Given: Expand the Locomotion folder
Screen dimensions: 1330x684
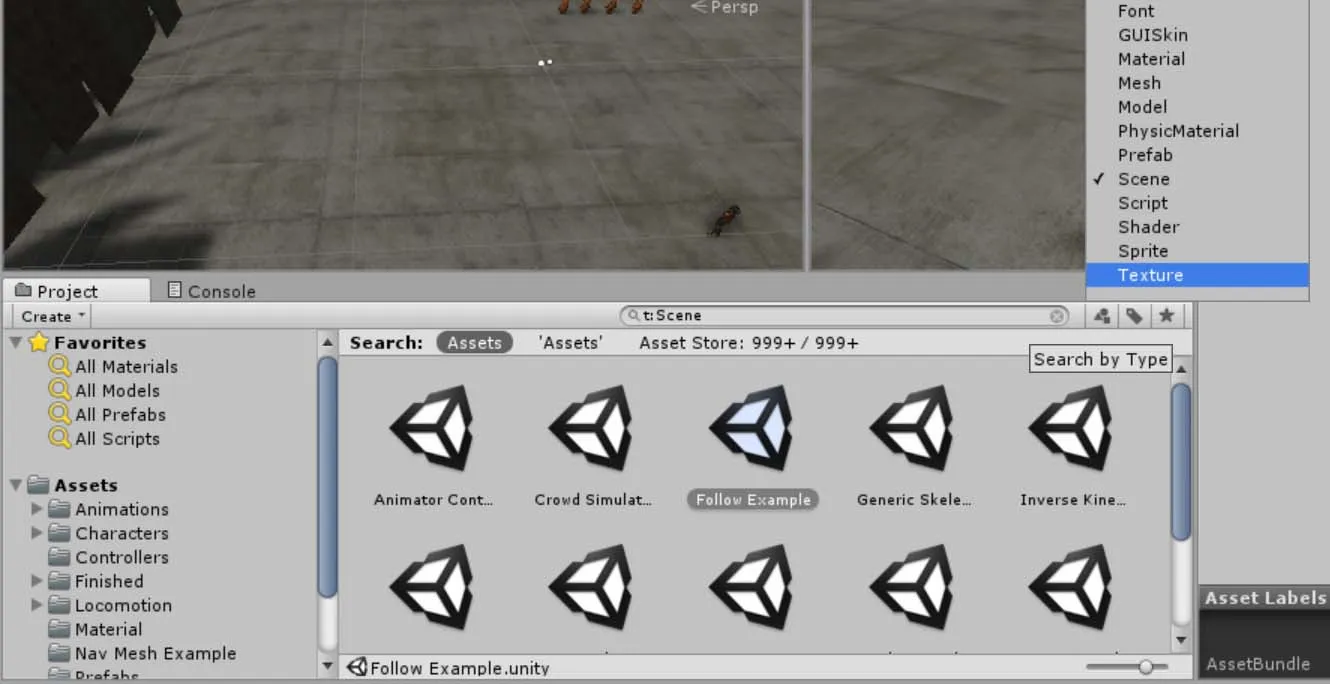Looking at the screenshot, I should (x=37, y=605).
